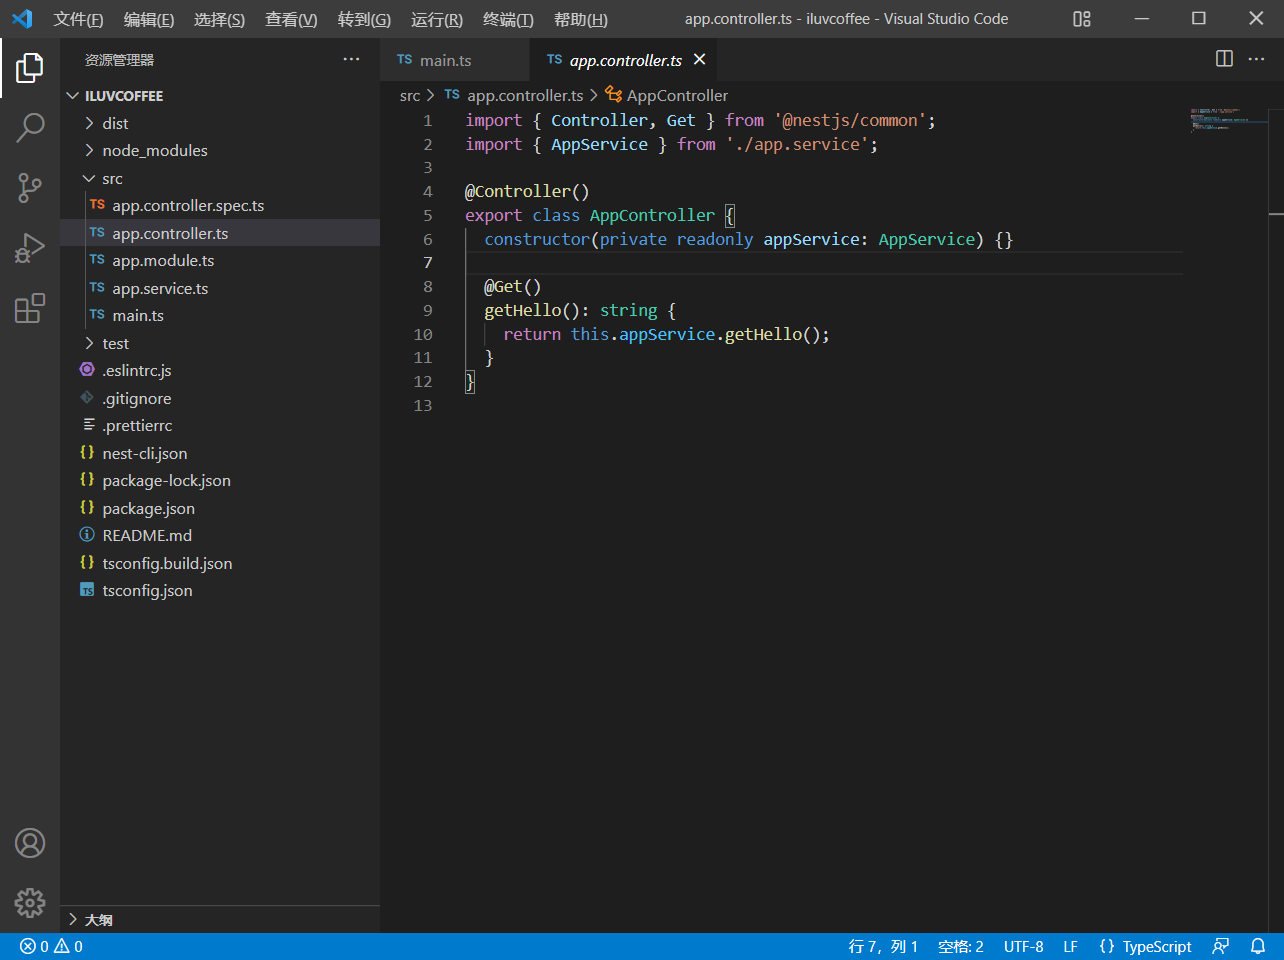Open the Accounts menu icon
The image size is (1284, 960).
point(30,843)
